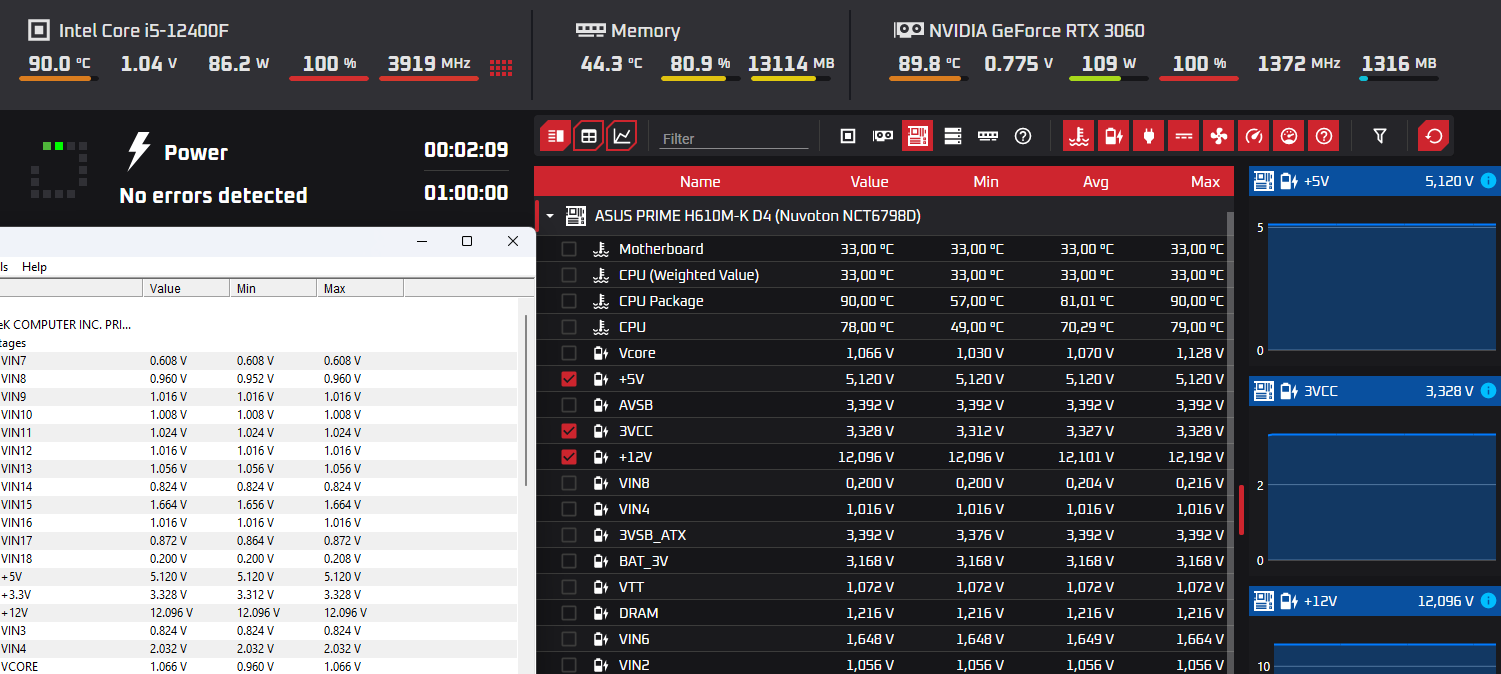Toggle the memory module source filter icon

[988, 136]
